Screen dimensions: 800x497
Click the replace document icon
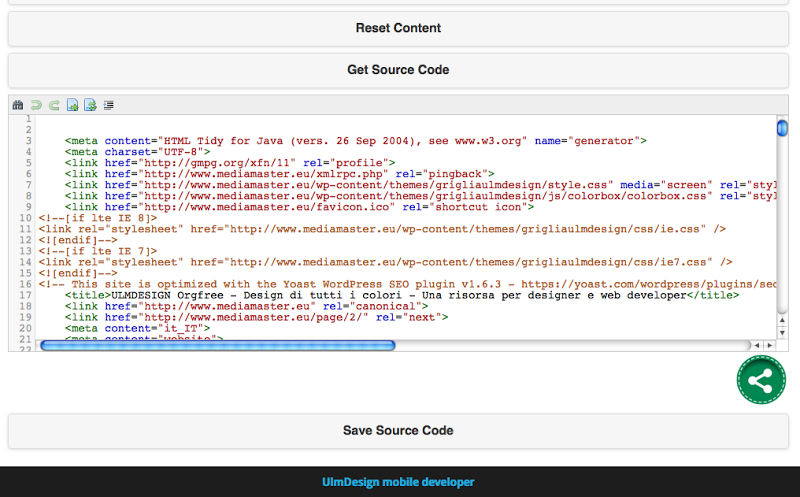(90, 104)
